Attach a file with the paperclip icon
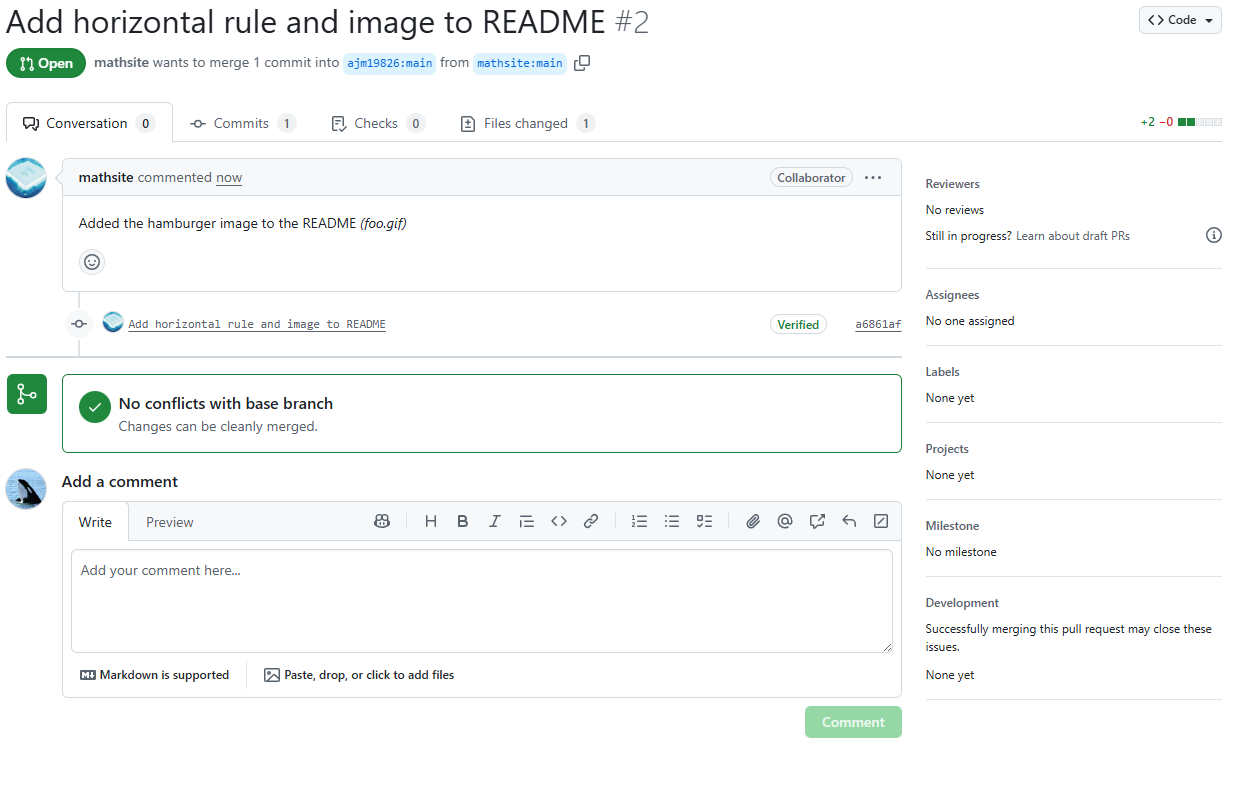The image size is (1249, 800). [x=753, y=521]
